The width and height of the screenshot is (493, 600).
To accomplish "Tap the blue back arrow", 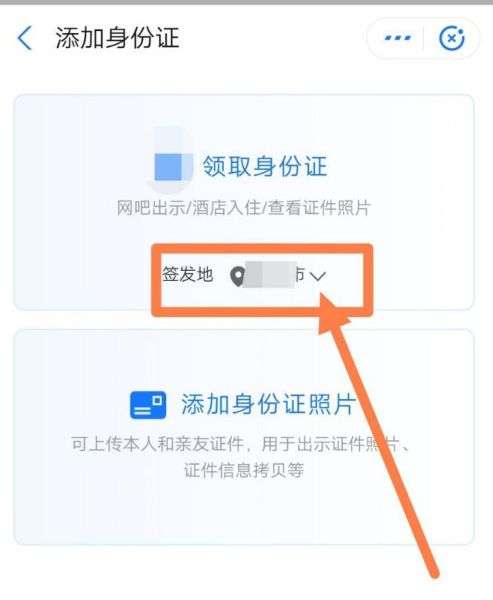I will tap(25, 38).
